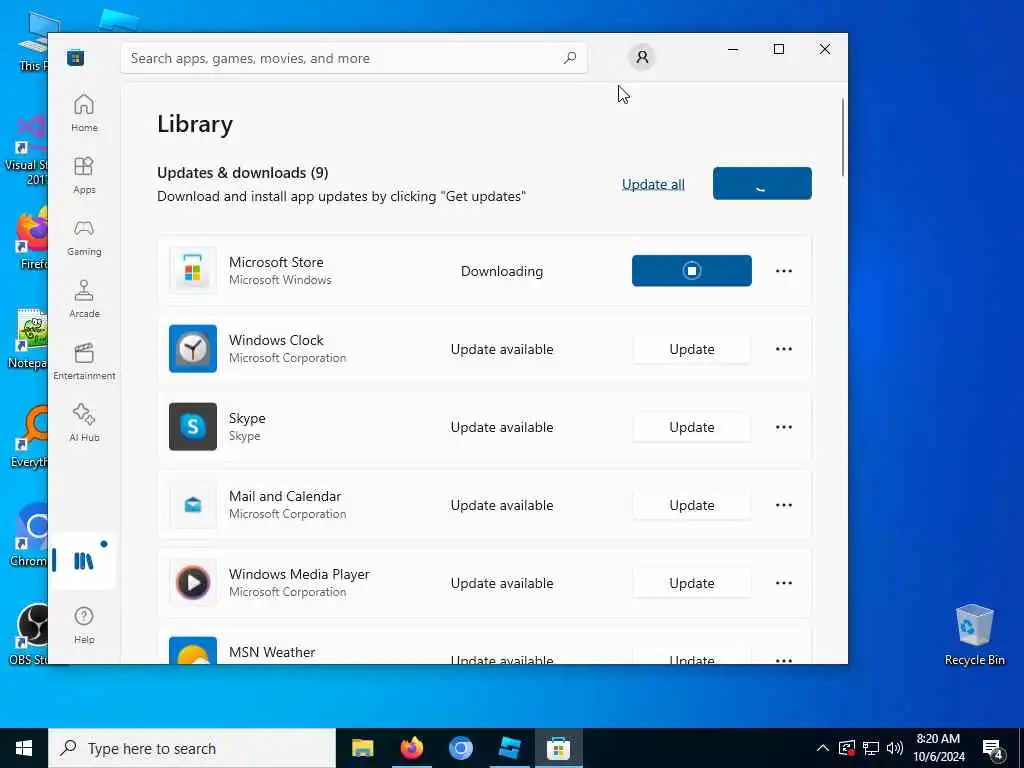Image resolution: width=1024 pixels, height=768 pixels.
Task: Click the Microsoft Store taskbar icon
Action: [558, 748]
